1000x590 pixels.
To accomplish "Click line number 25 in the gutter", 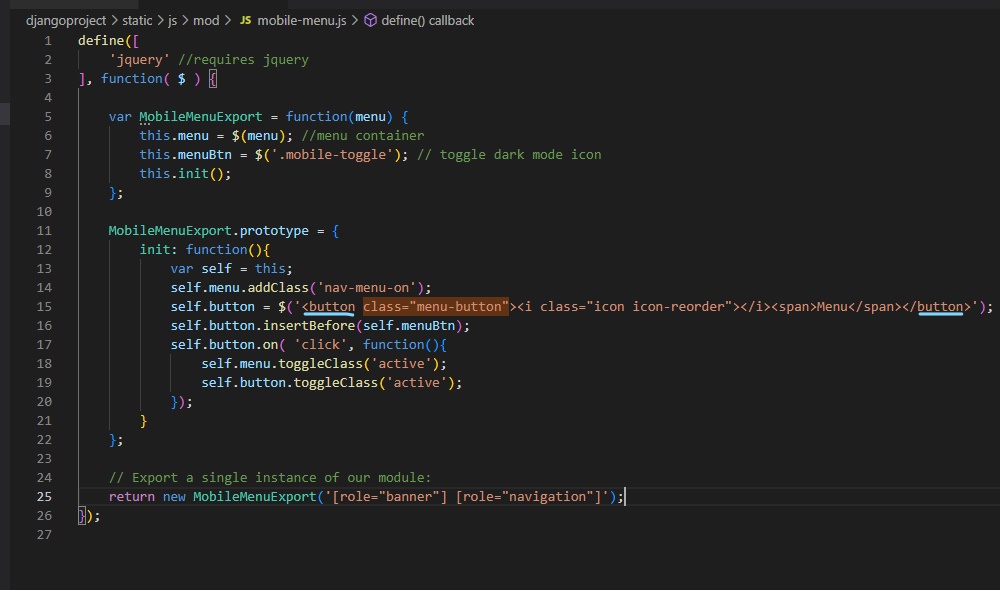I will tap(44, 496).
